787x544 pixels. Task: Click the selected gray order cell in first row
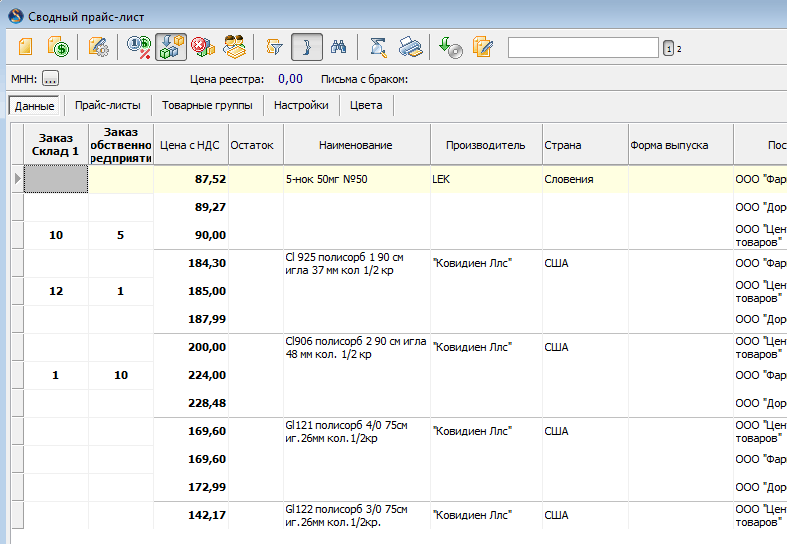(56, 179)
